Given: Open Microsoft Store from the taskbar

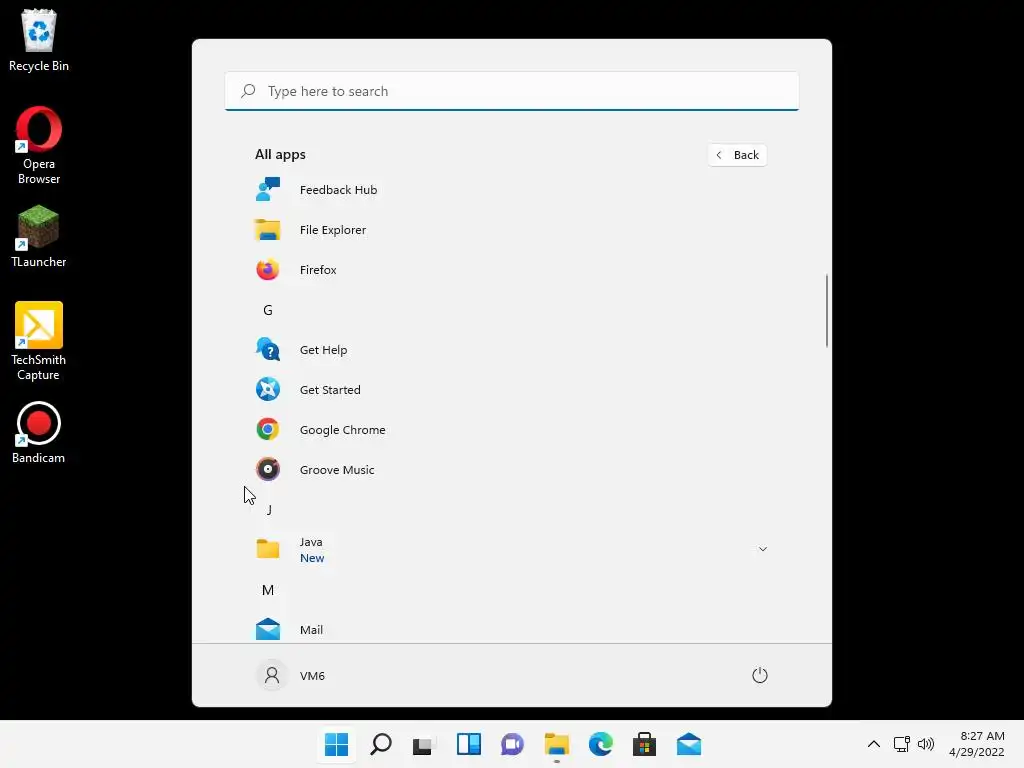Looking at the screenshot, I should pyautogui.click(x=645, y=744).
